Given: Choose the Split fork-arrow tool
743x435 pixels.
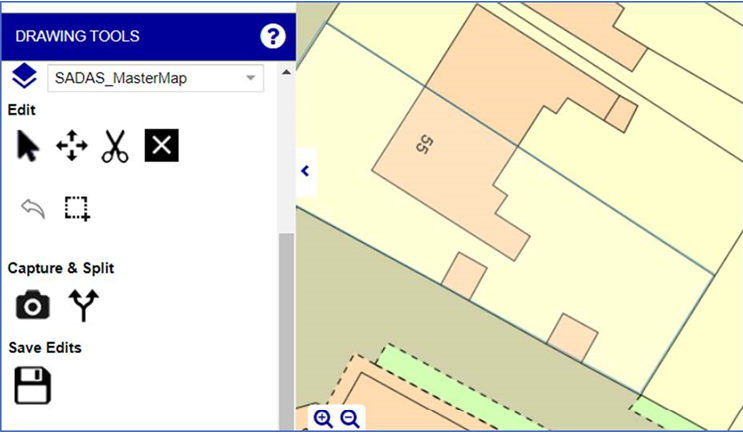Looking at the screenshot, I should 83,305.
